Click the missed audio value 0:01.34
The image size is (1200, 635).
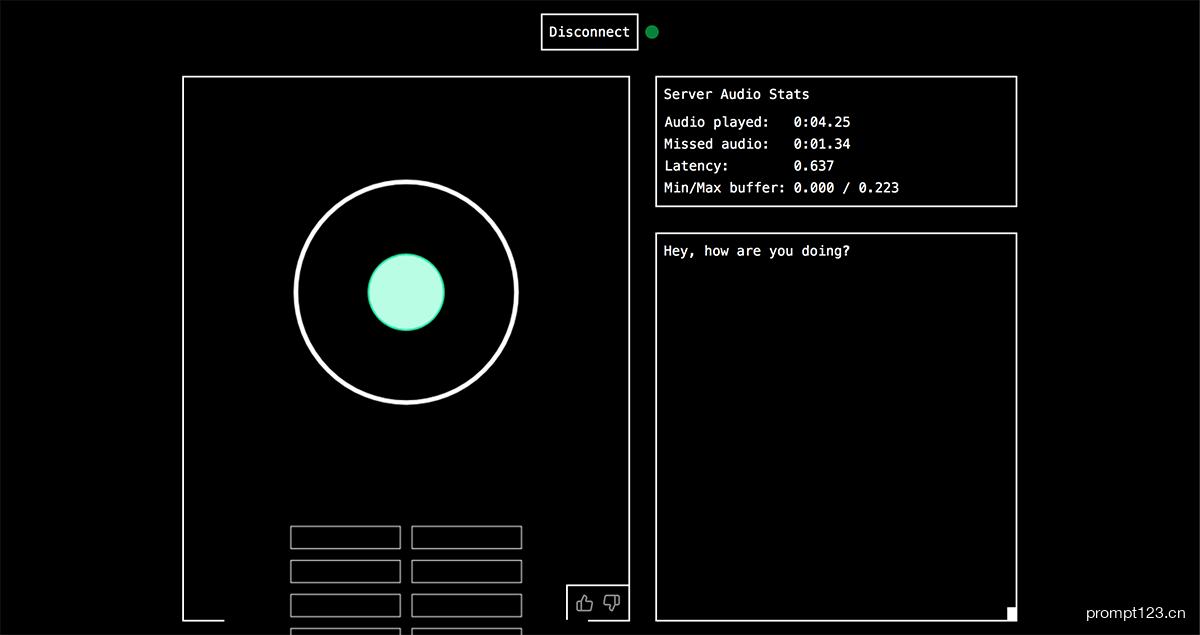[822, 144]
